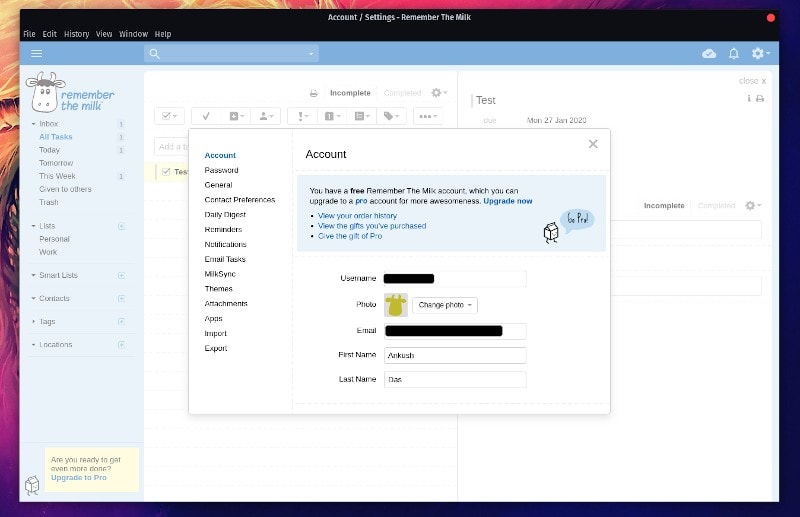Image resolution: width=800 pixels, height=517 pixels.
Task: Click the cloud sync icon
Action: pyautogui.click(x=709, y=54)
